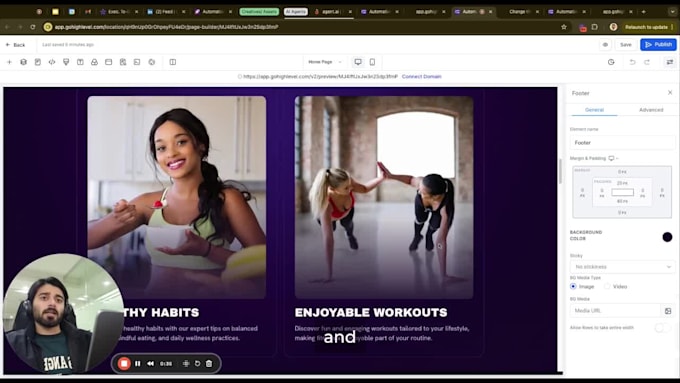This screenshot has height=383, width=680.
Task: Stop the screen recording with red button
Action: (x=124, y=363)
